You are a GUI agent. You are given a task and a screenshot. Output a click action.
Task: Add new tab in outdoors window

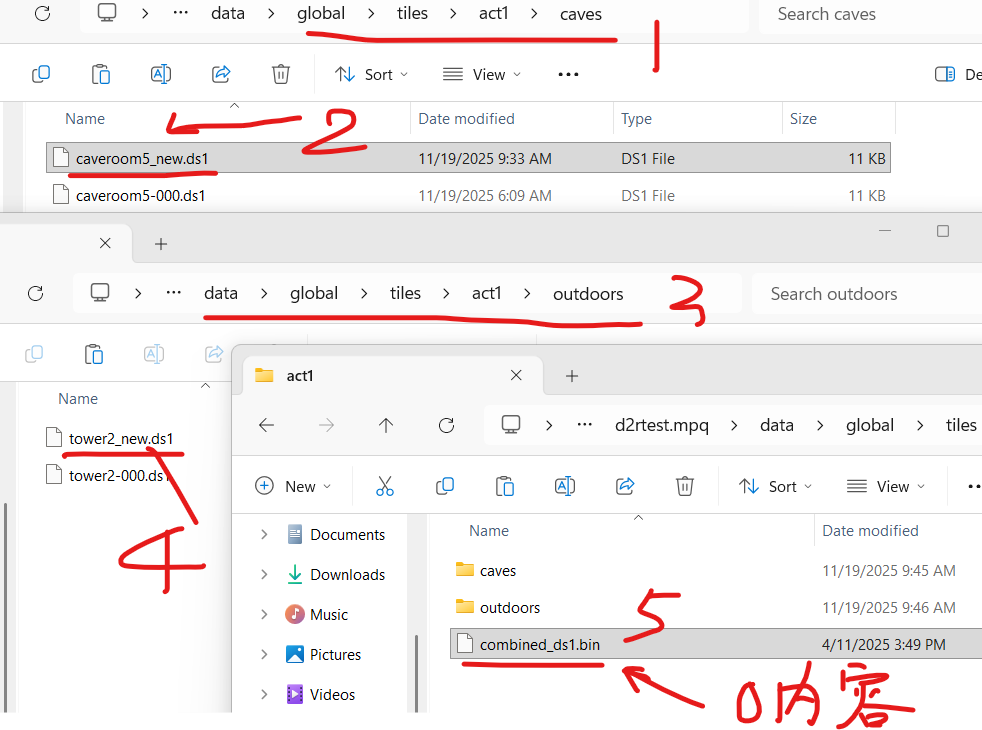point(161,244)
